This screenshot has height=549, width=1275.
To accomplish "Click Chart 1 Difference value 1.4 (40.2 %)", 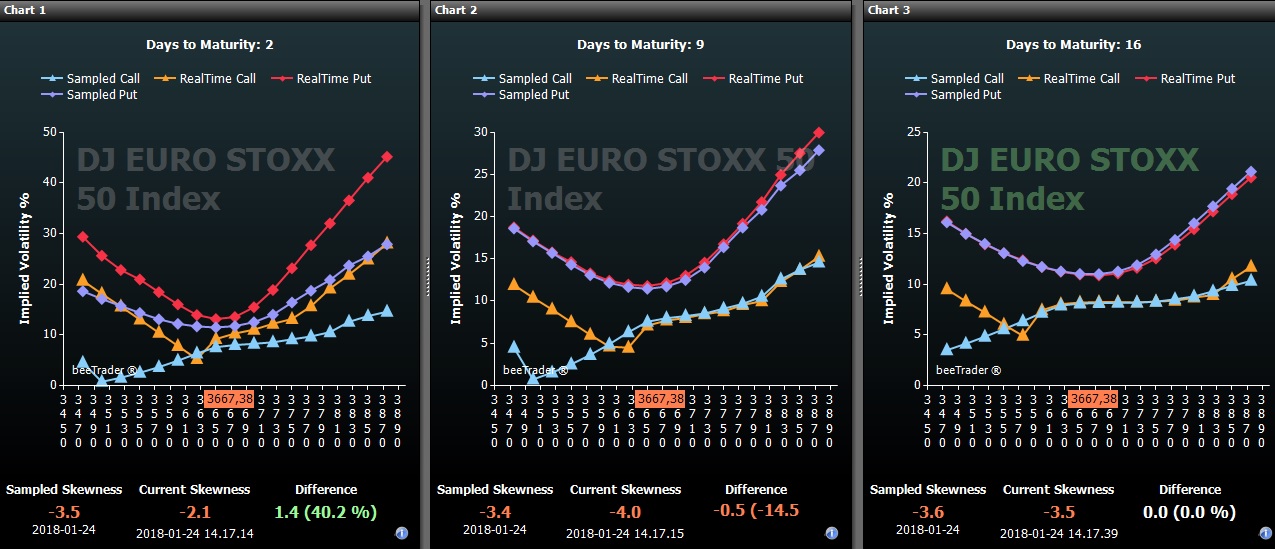I will click(325, 511).
